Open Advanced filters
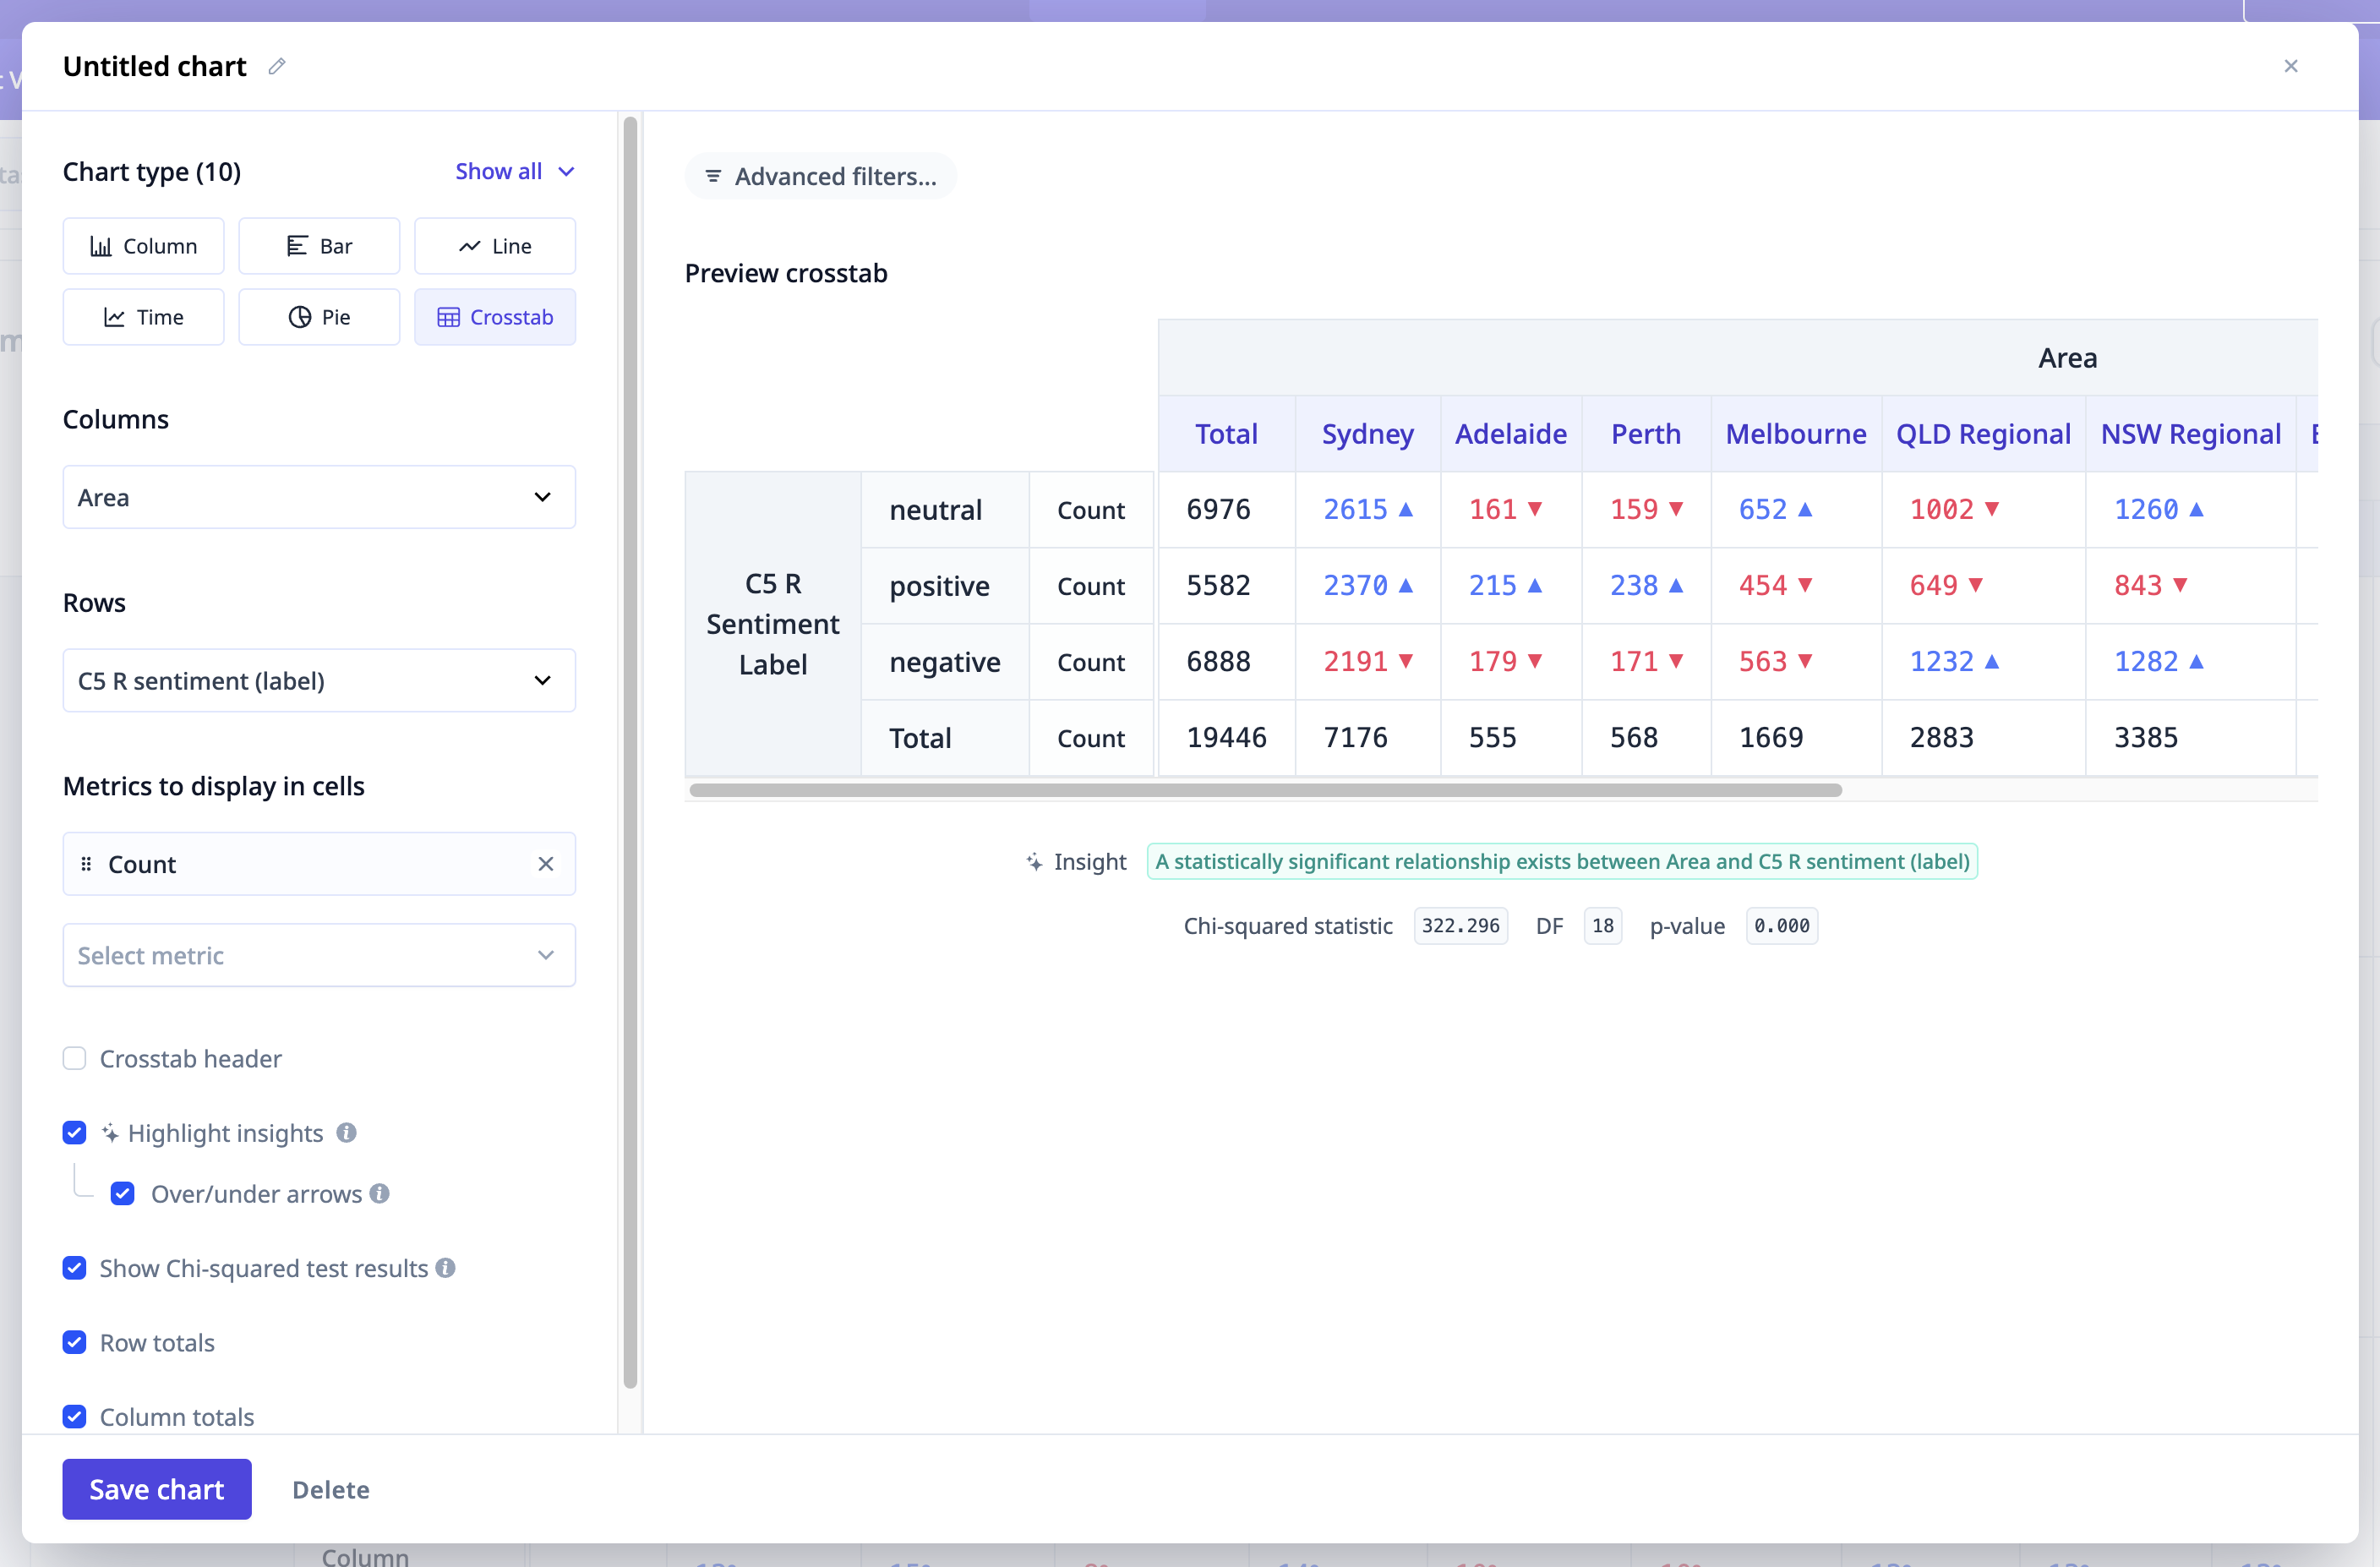This screenshot has height=1567, width=2380. click(x=820, y=176)
